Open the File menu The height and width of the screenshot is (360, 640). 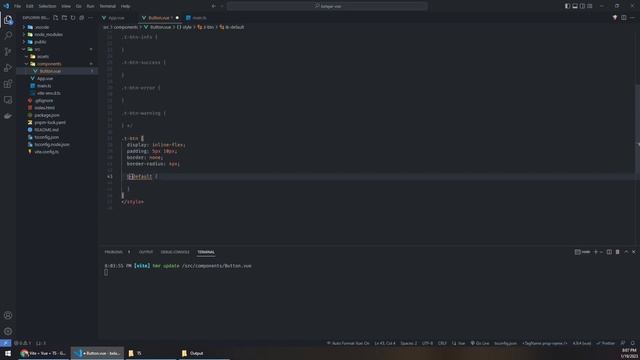click(x=18, y=6)
